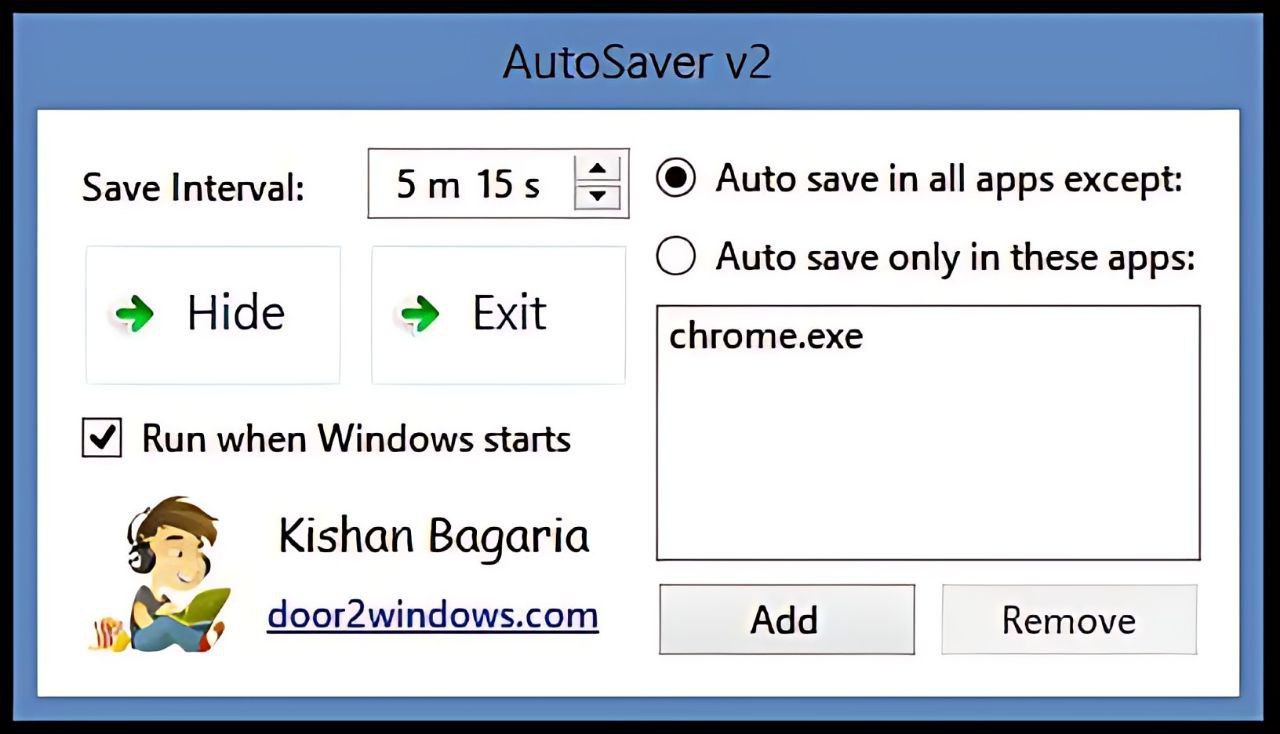
Task: Click the 'Save Interval:' label text
Action: click(x=193, y=186)
